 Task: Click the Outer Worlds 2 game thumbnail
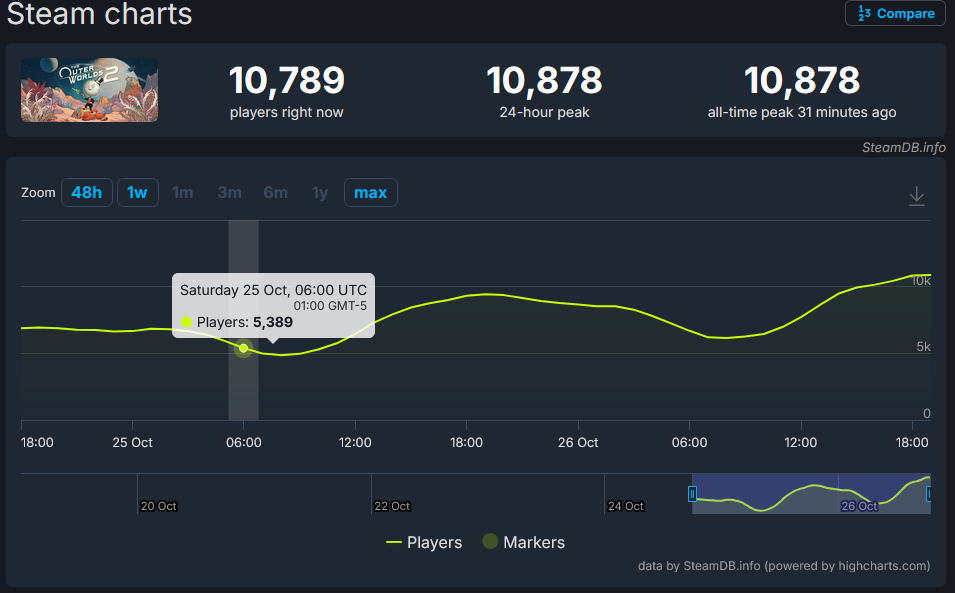[89, 90]
